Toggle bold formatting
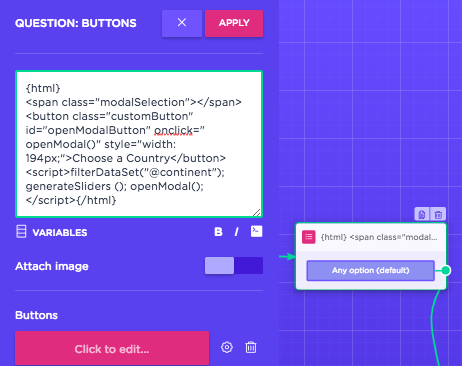462x366 pixels. tap(218, 232)
